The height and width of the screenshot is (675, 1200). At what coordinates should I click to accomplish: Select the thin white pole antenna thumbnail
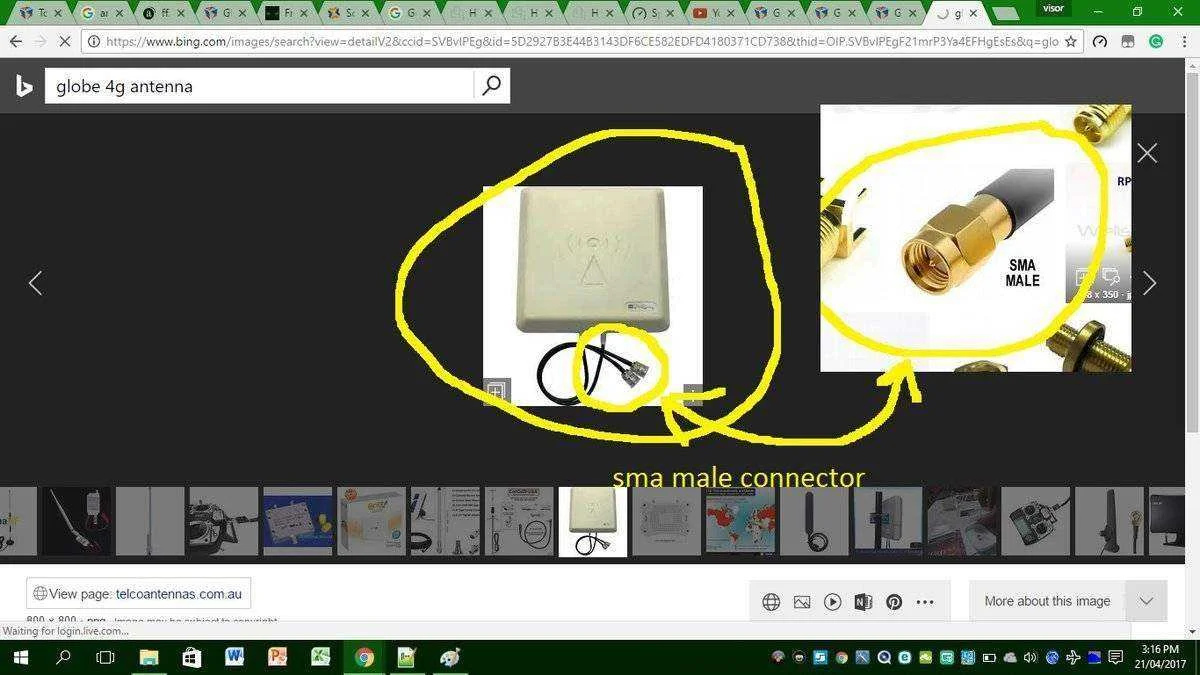point(150,521)
